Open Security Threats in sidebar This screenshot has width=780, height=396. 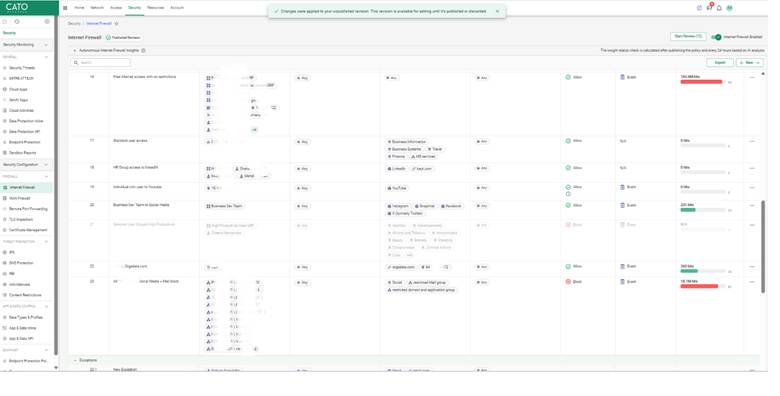(x=22, y=68)
